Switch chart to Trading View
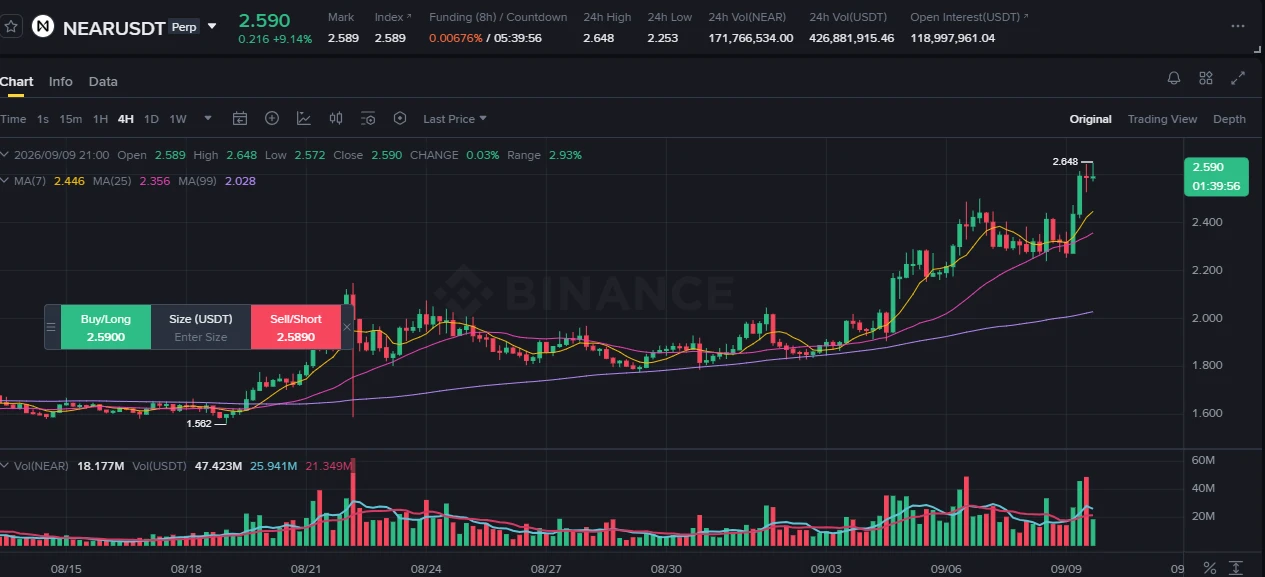Image resolution: width=1265 pixels, height=577 pixels. coord(1162,119)
